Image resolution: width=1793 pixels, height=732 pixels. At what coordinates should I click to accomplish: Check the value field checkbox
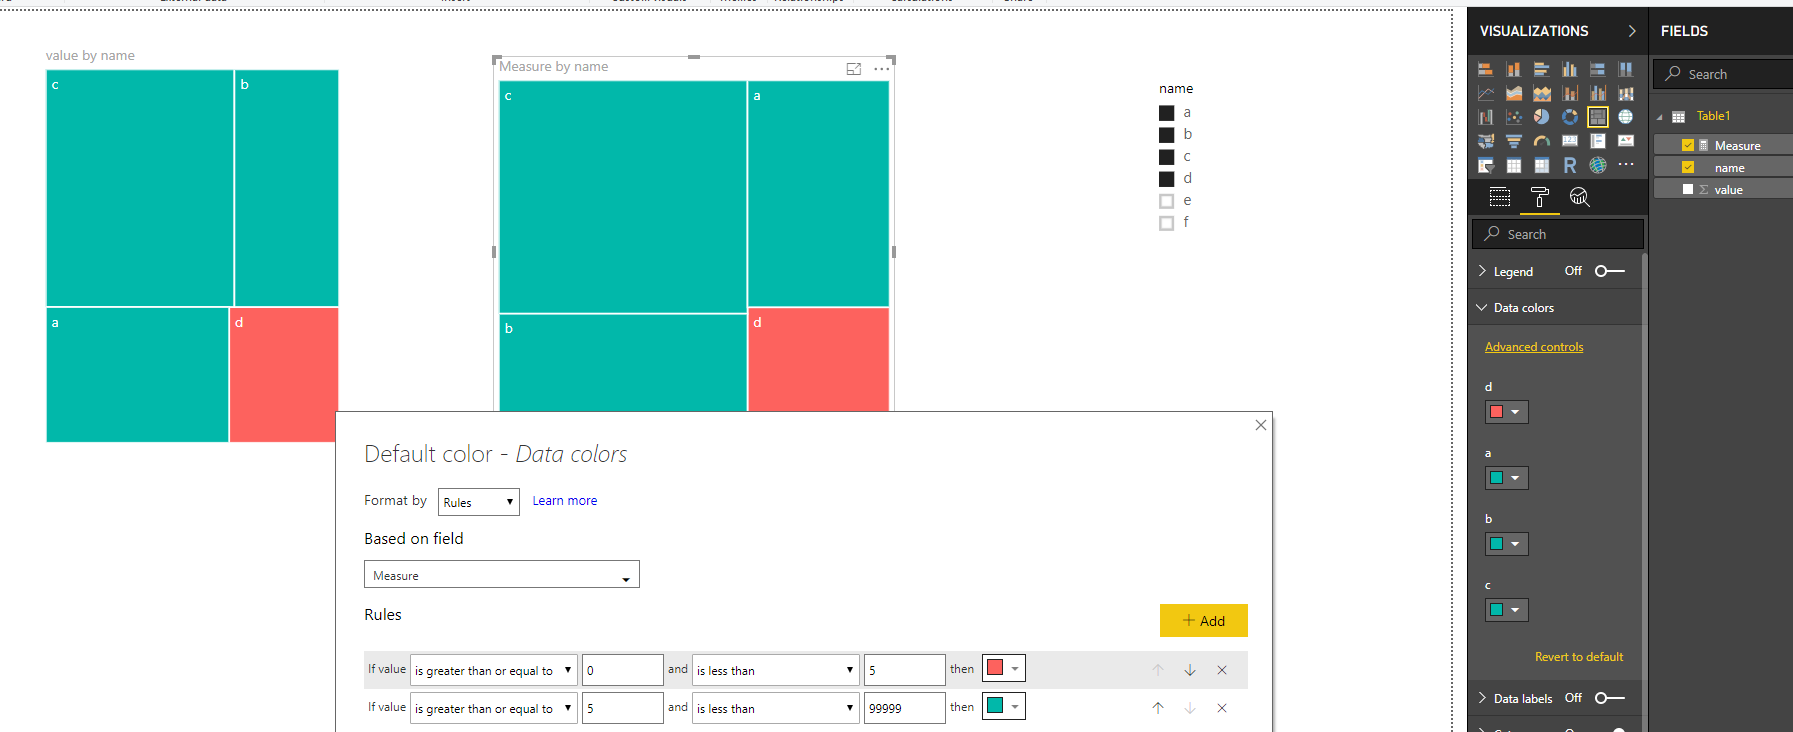pos(1688,189)
